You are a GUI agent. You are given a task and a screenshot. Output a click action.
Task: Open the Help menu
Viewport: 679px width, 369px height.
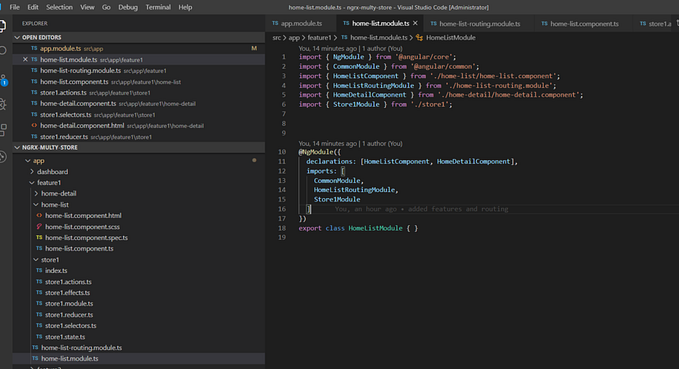(x=185, y=7)
